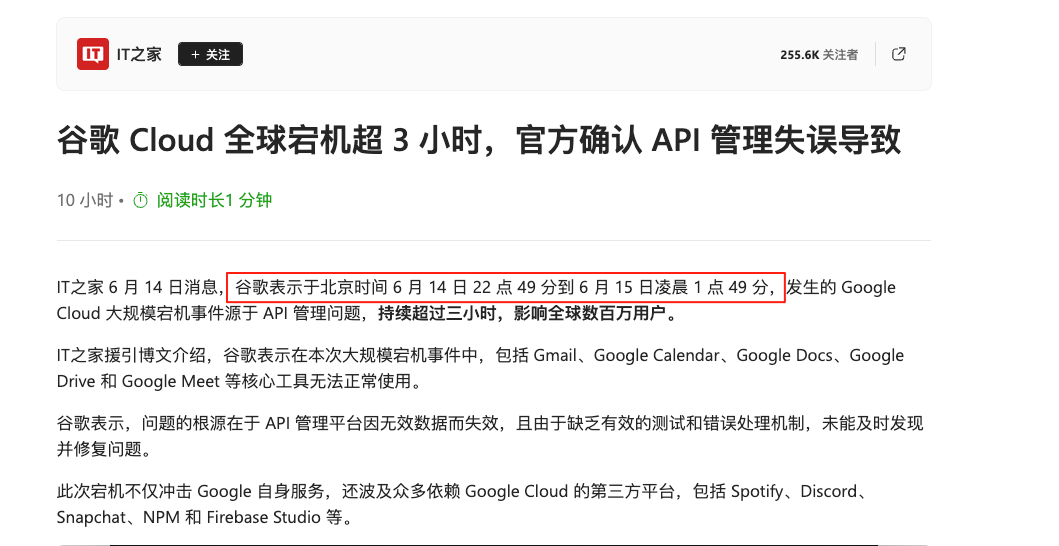Viewport: 1059px width, 546px height.
Task: Follow IT之家 with the 关注 button
Action: click(210, 54)
